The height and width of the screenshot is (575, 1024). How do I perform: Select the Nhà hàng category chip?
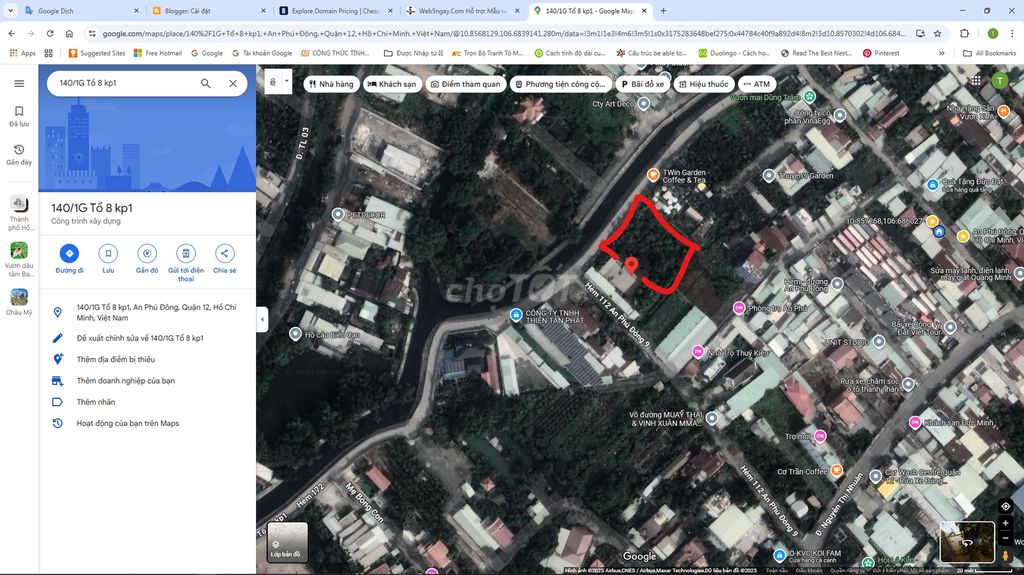(x=331, y=84)
